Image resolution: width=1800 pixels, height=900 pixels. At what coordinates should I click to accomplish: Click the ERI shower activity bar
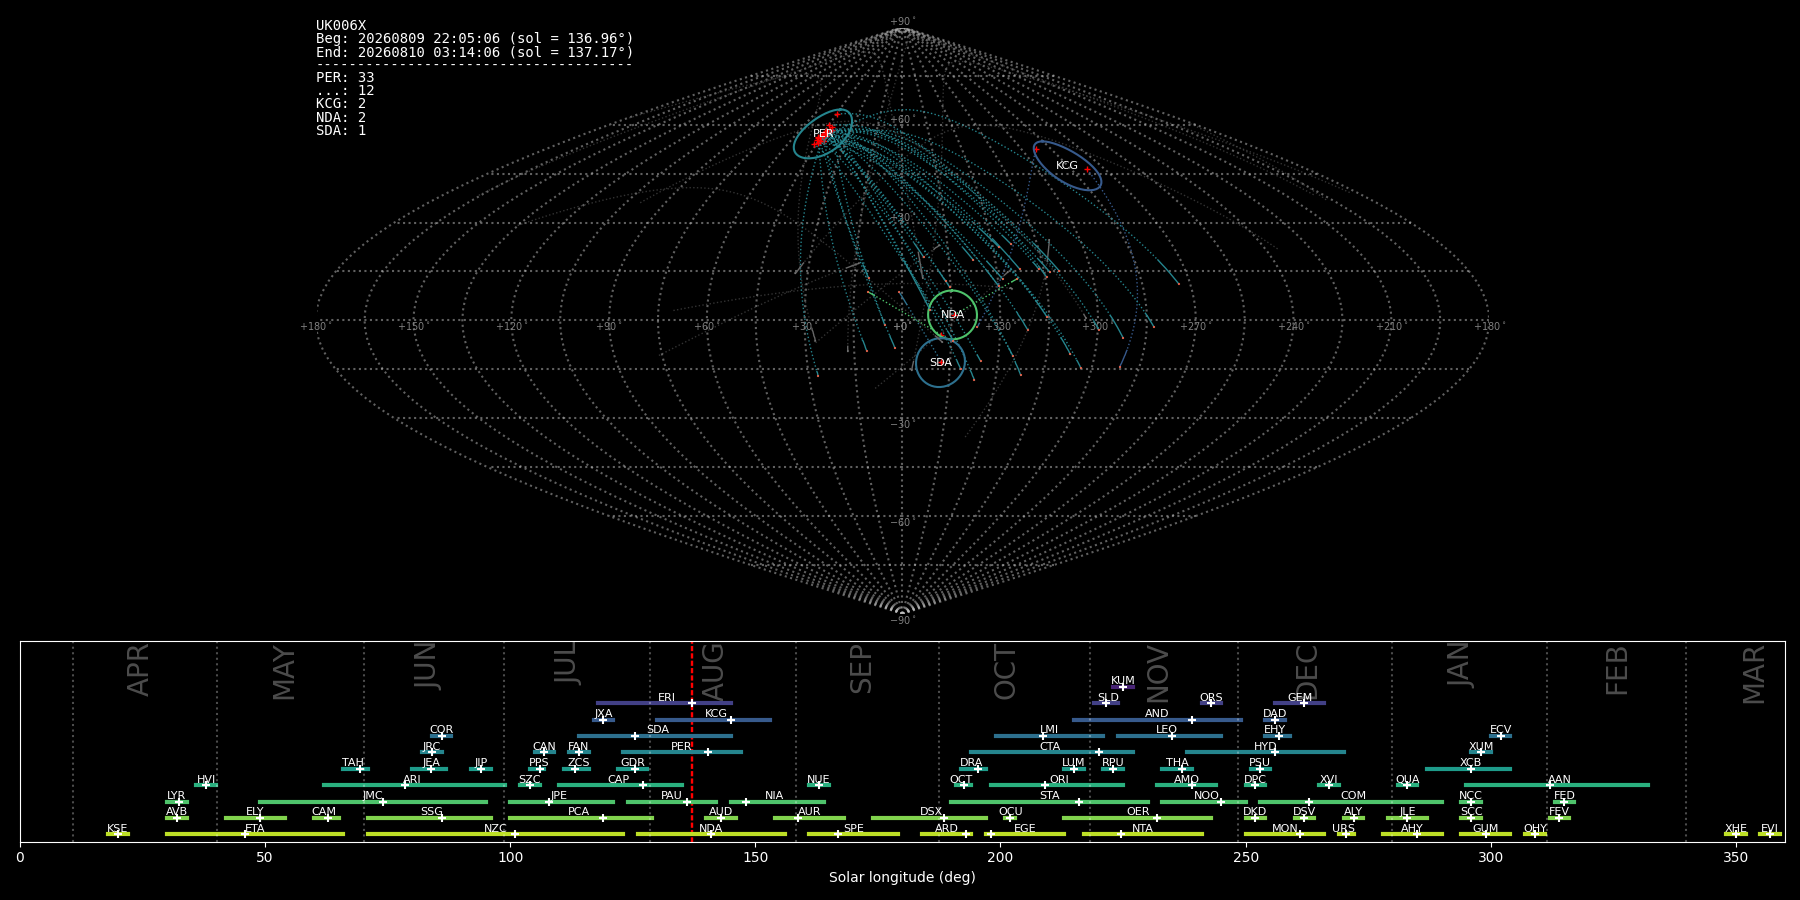point(664,703)
